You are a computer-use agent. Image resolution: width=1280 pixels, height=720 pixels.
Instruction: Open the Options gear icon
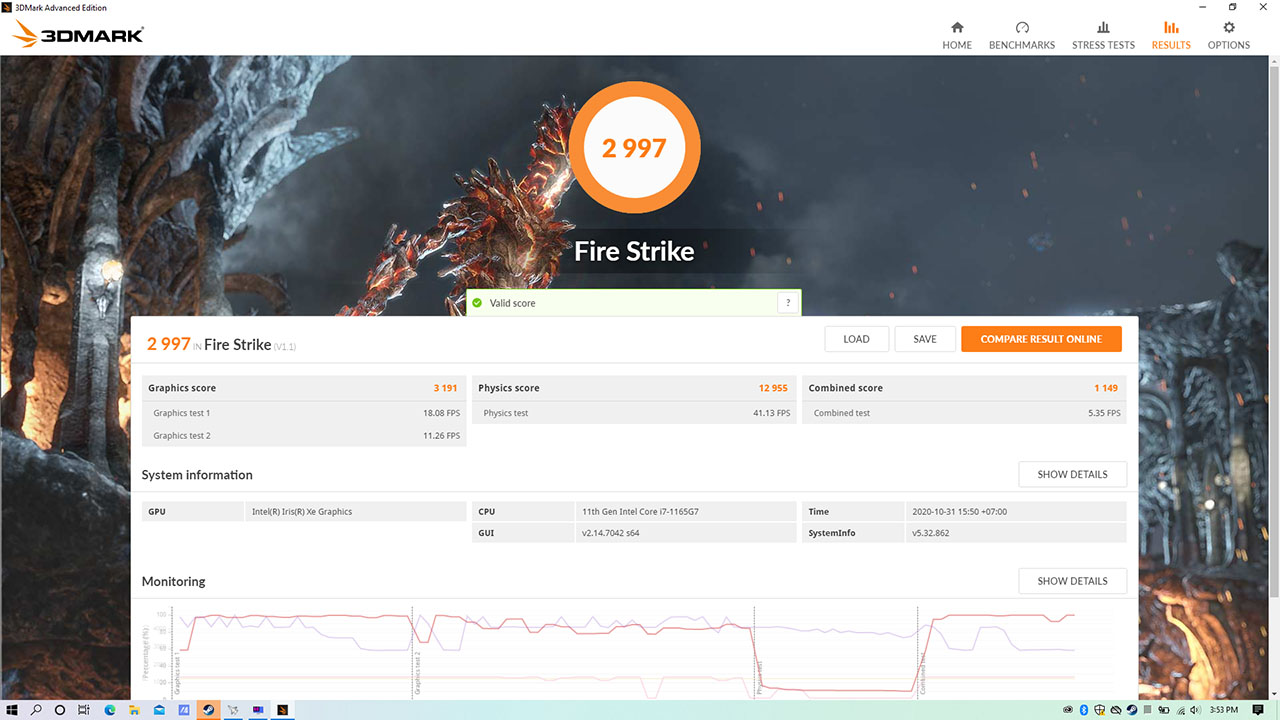pyautogui.click(x=1229, y=27)
